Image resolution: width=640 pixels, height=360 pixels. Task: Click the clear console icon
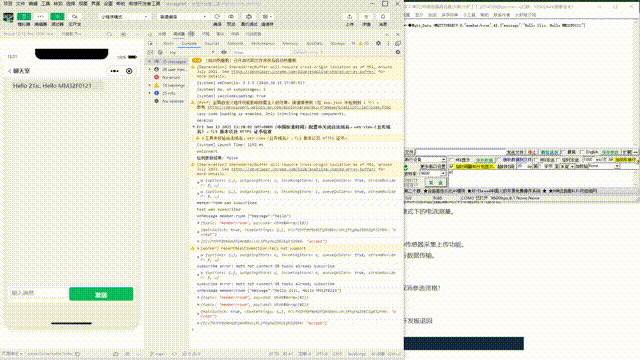coord(160,52)
